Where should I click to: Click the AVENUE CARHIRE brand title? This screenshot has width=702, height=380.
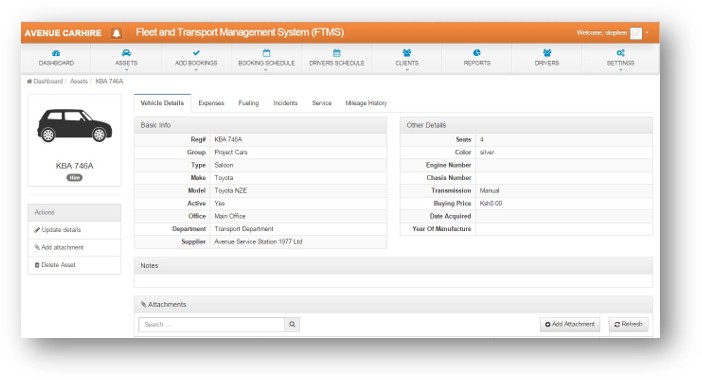[x=63, y=33]
